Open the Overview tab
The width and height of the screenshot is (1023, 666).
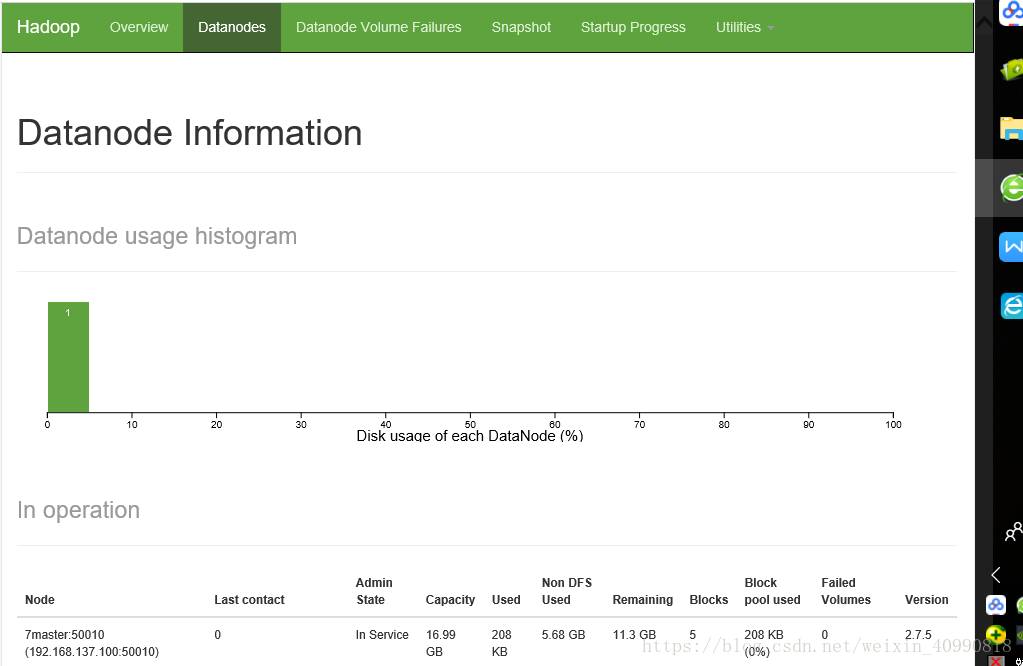(x=139, y=27)
